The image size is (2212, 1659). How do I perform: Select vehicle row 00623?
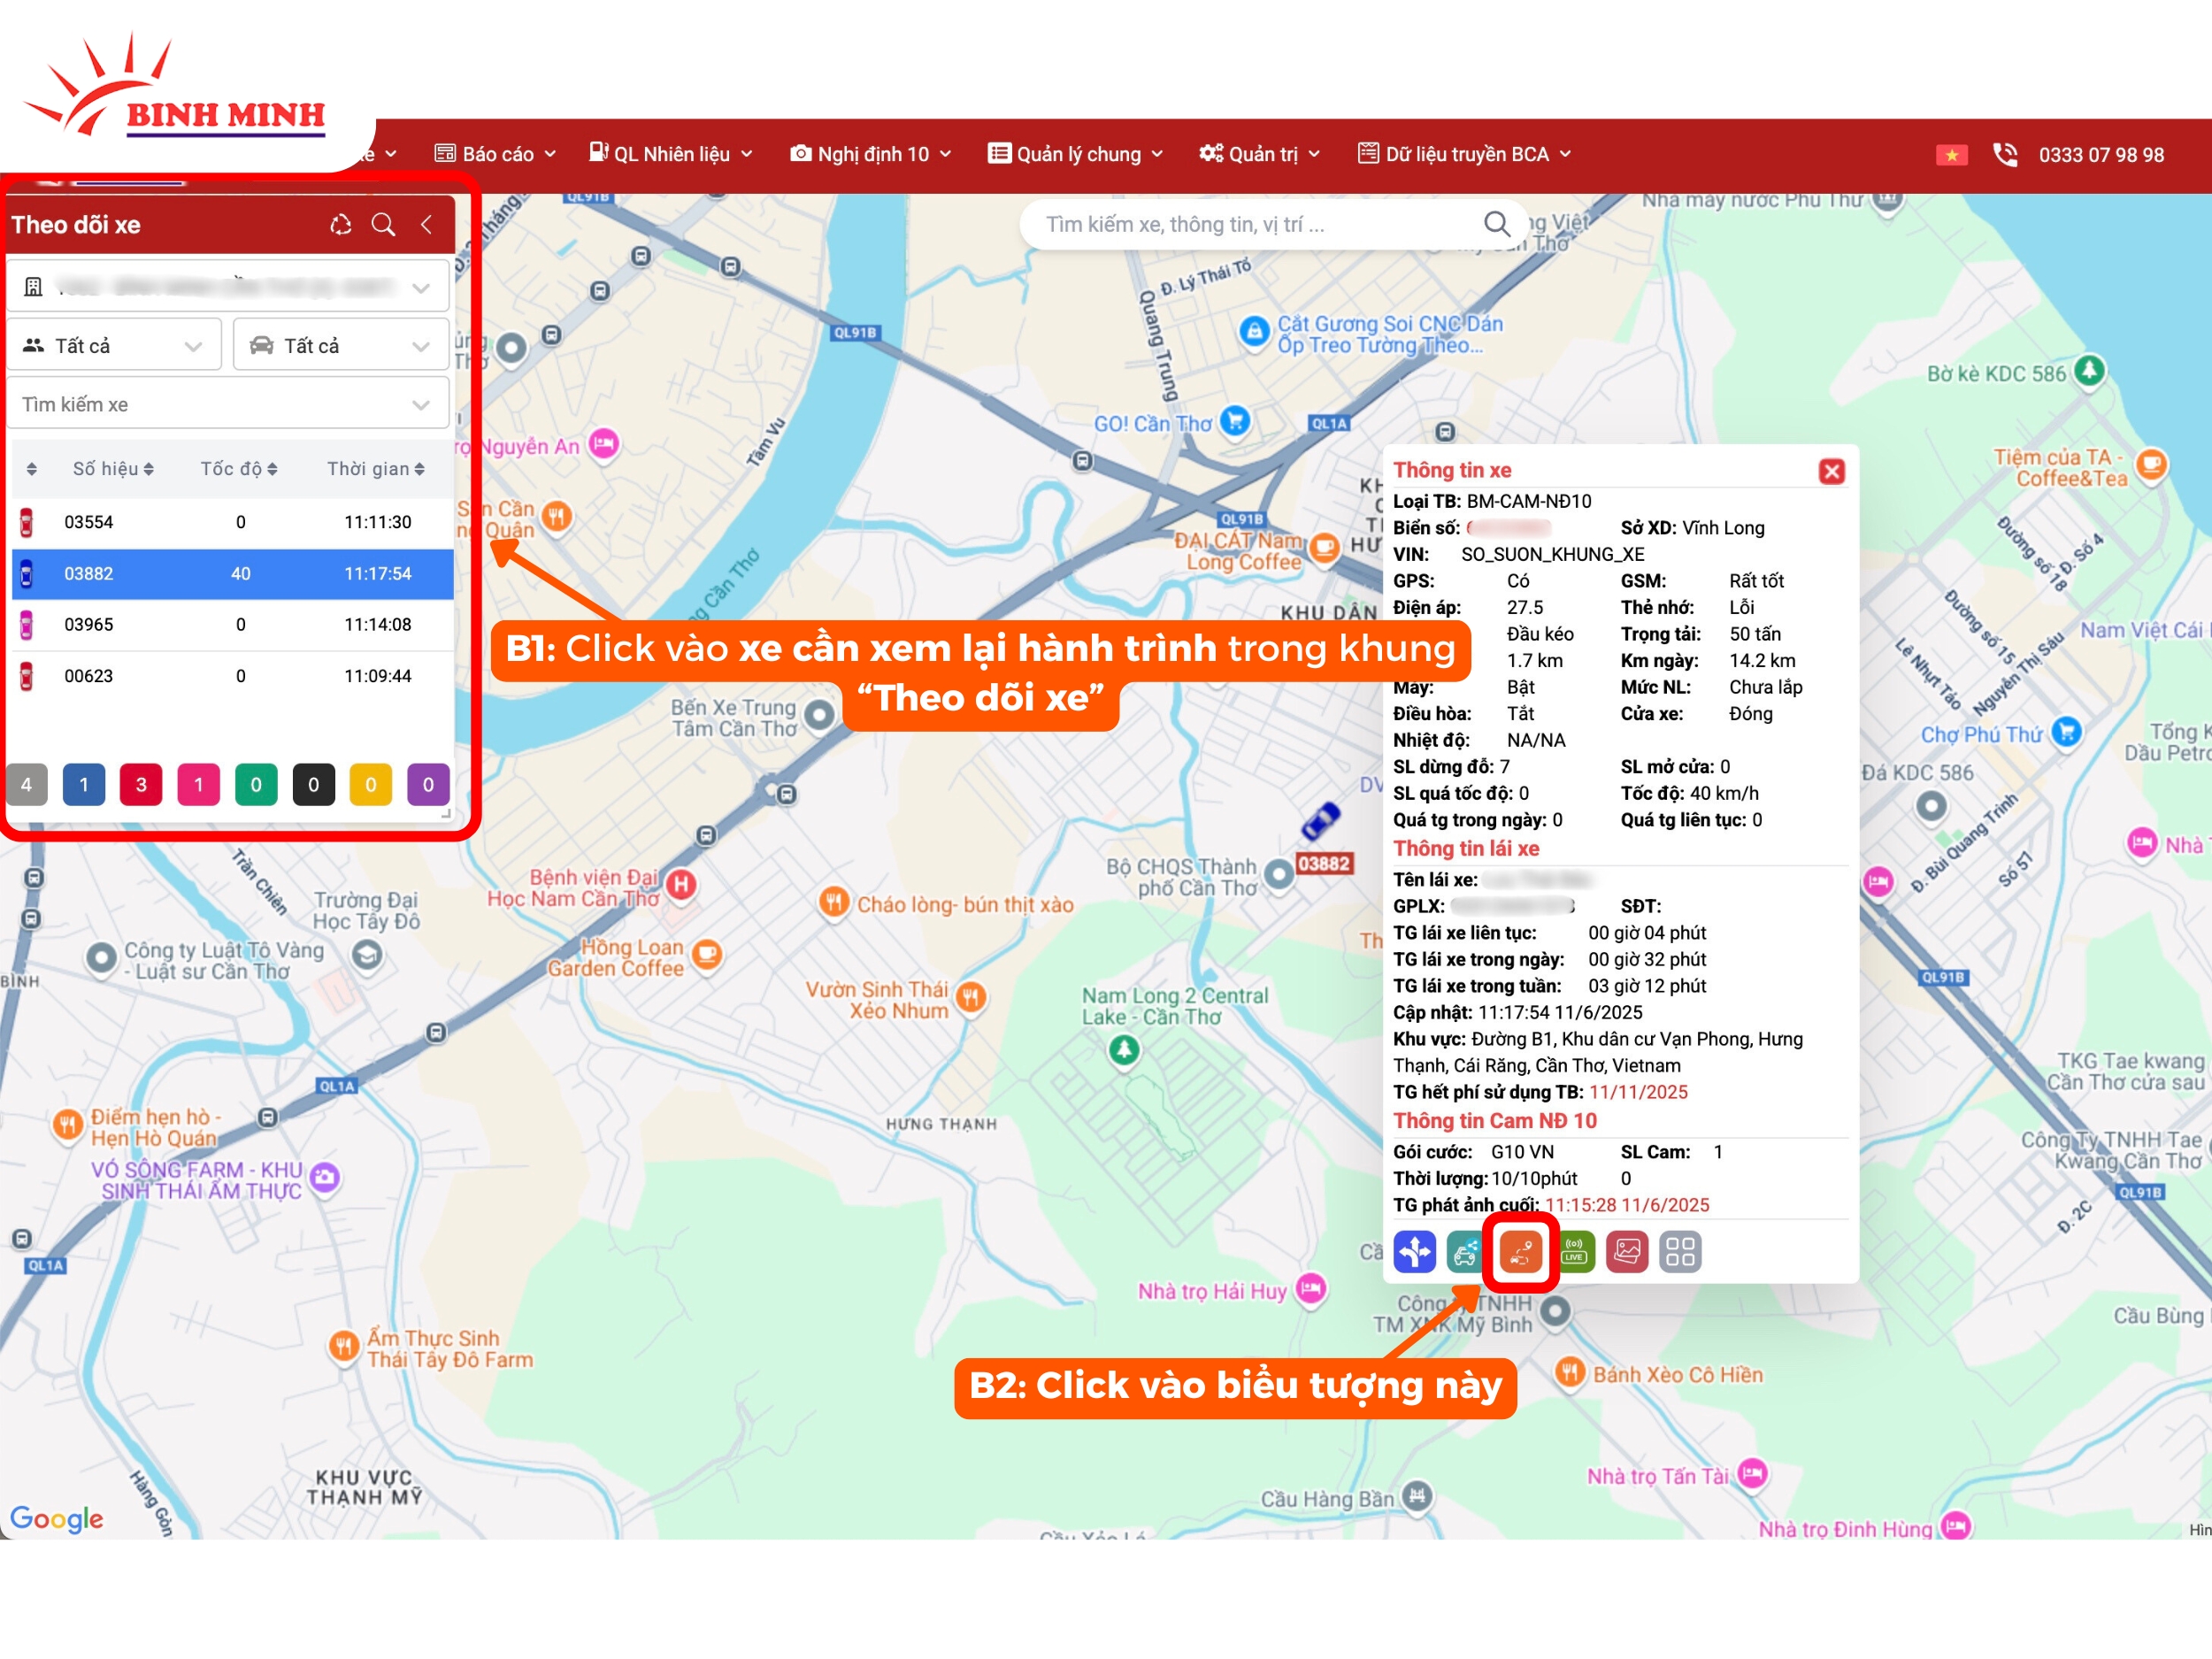[232, 676]
